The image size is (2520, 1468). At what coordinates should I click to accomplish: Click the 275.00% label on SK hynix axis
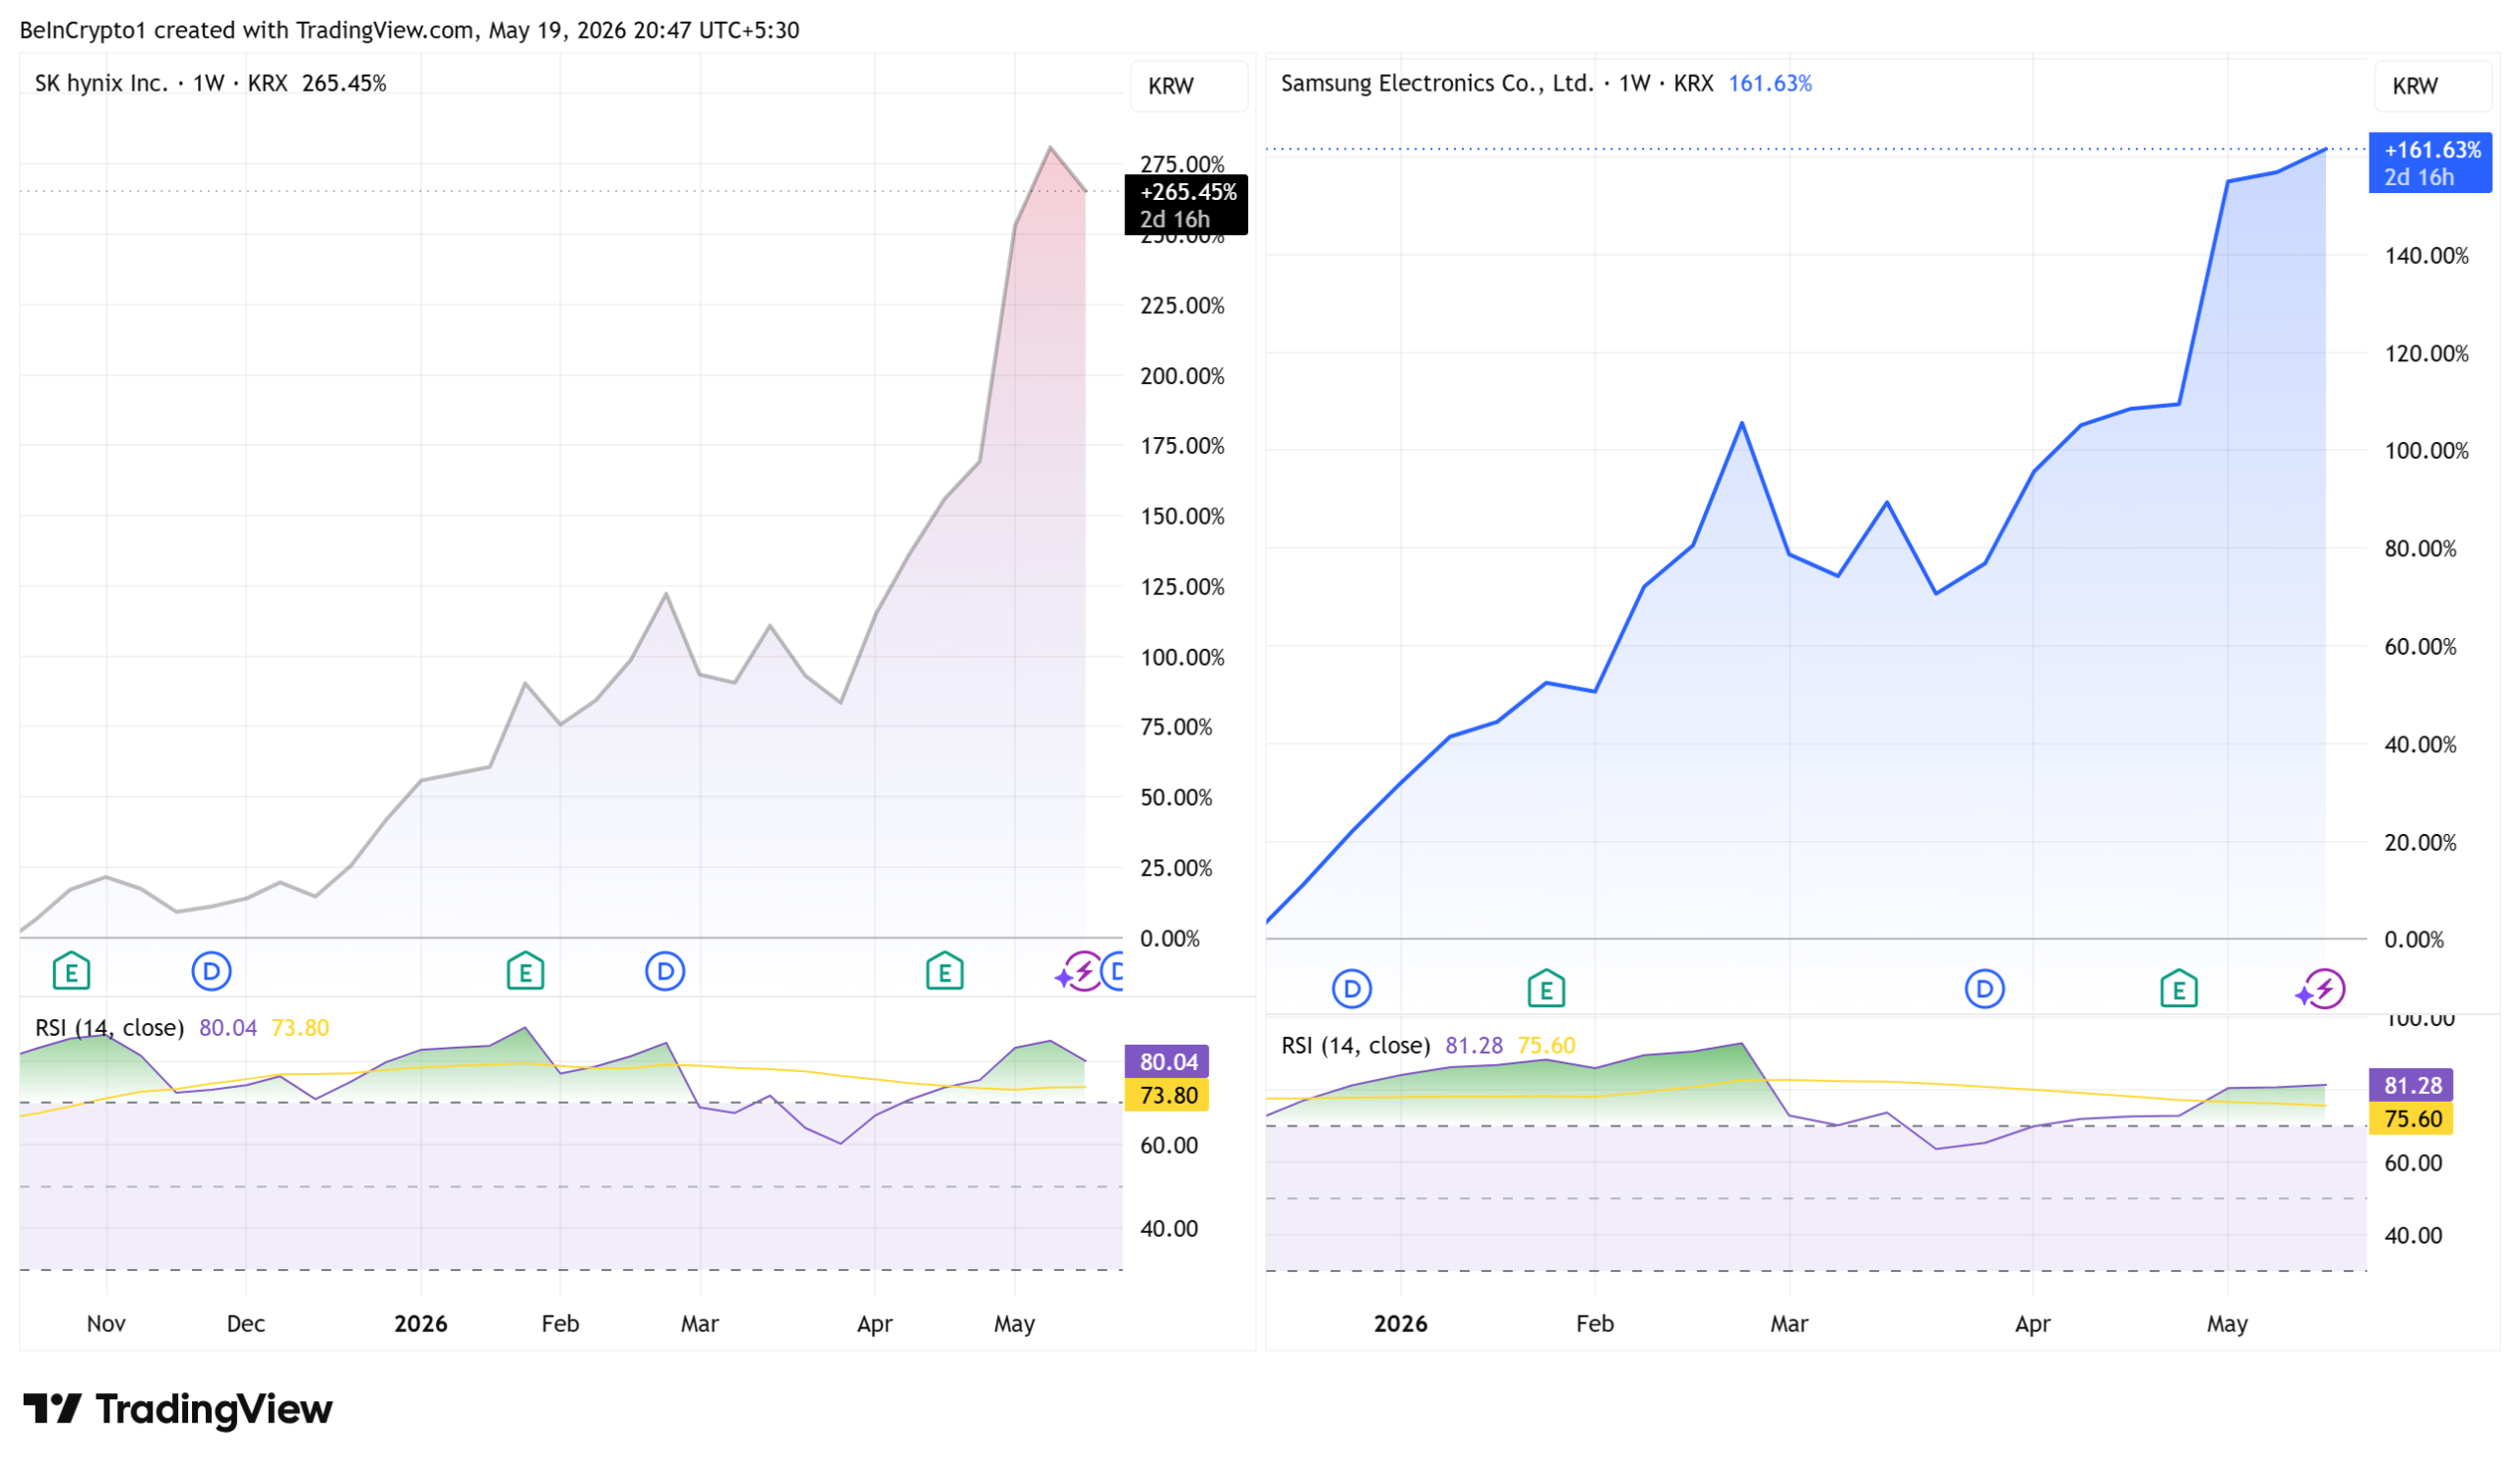[x=1182, y=164]
